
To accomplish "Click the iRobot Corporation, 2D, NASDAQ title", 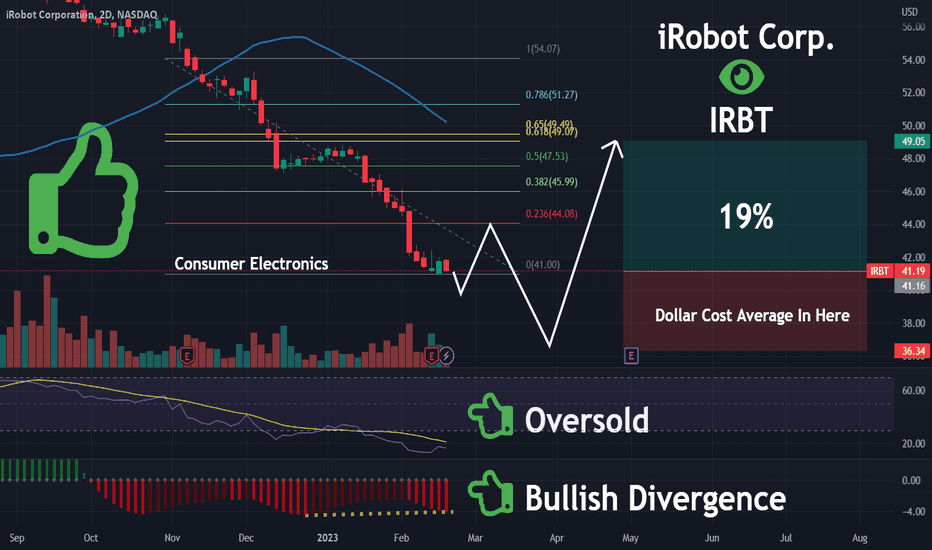I will coord(81,14).
